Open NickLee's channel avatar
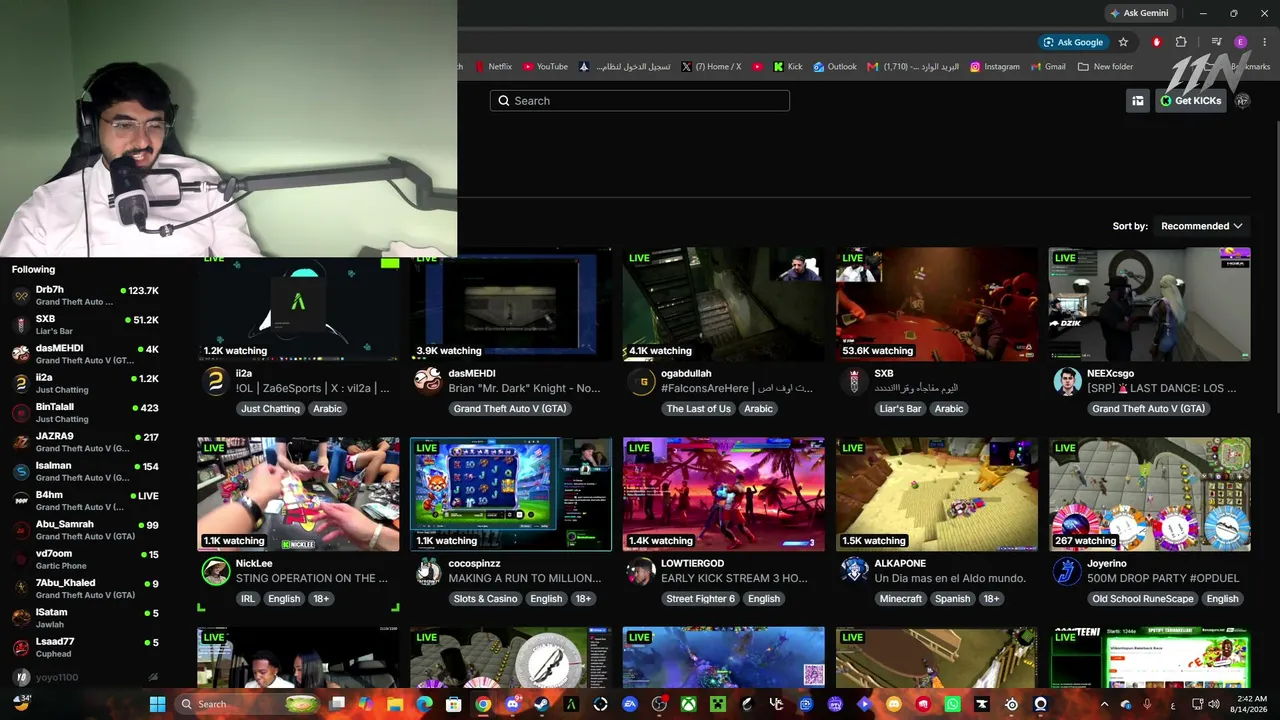The width and height of the screenshot is (1280, 720). [x=215, y=571]
